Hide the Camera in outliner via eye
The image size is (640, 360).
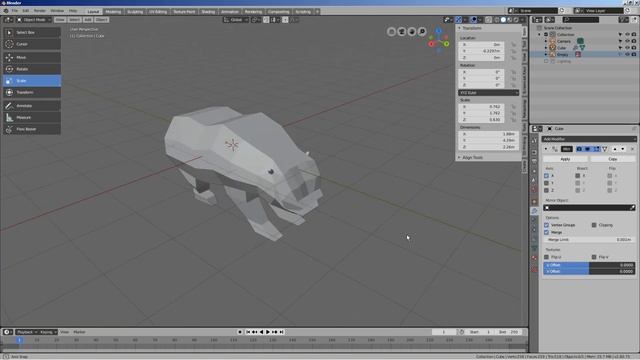pyautogui.click(x=627, y=41)
